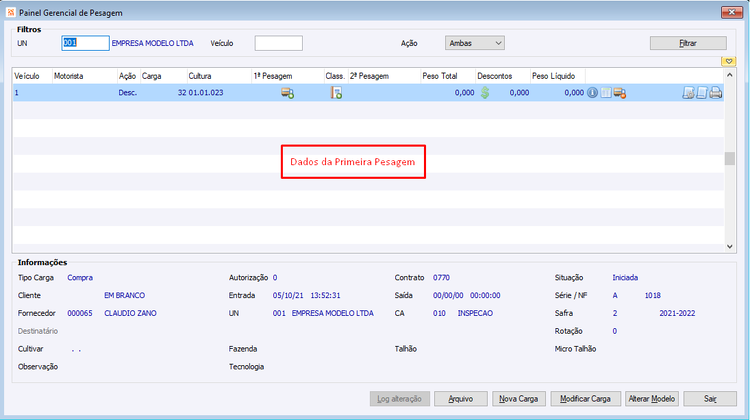Open the Arquivo button

pos(461,398)
